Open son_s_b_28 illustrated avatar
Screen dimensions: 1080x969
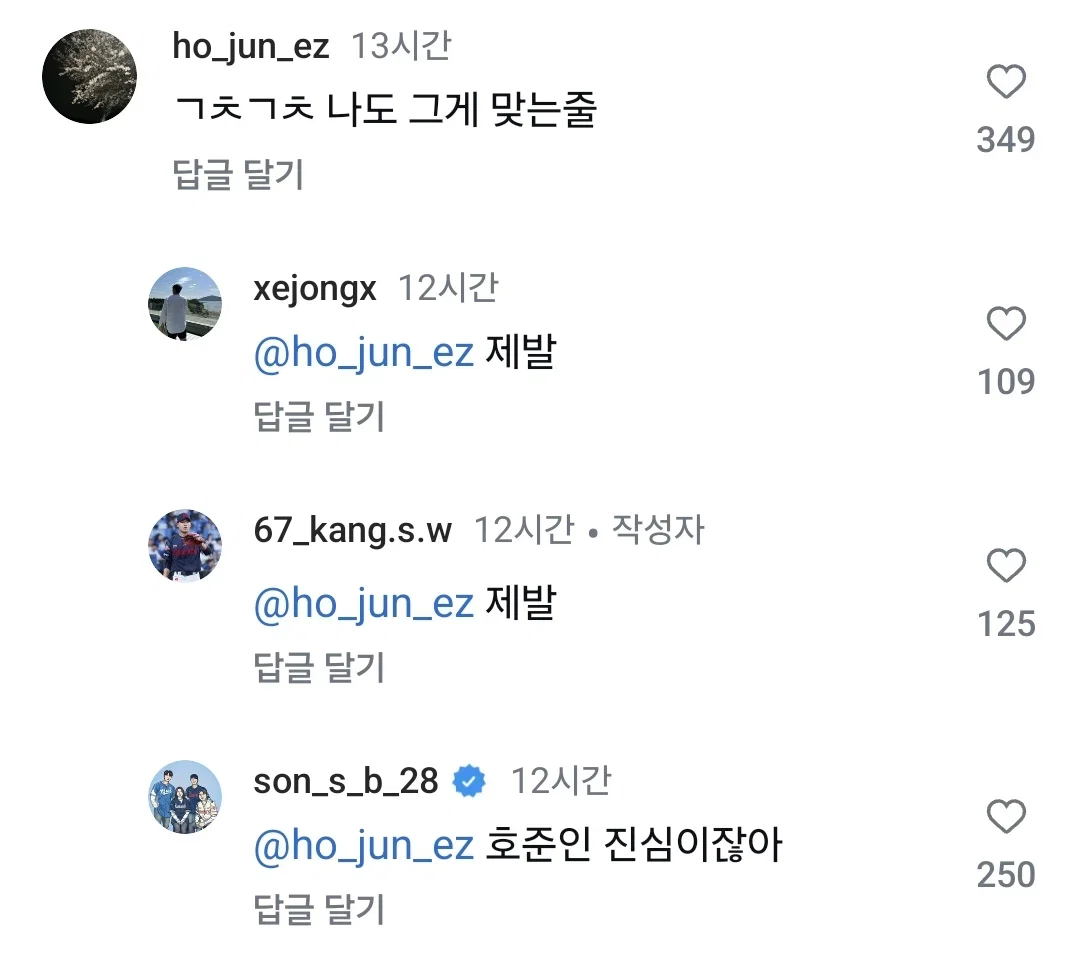(x=185, y=797)
